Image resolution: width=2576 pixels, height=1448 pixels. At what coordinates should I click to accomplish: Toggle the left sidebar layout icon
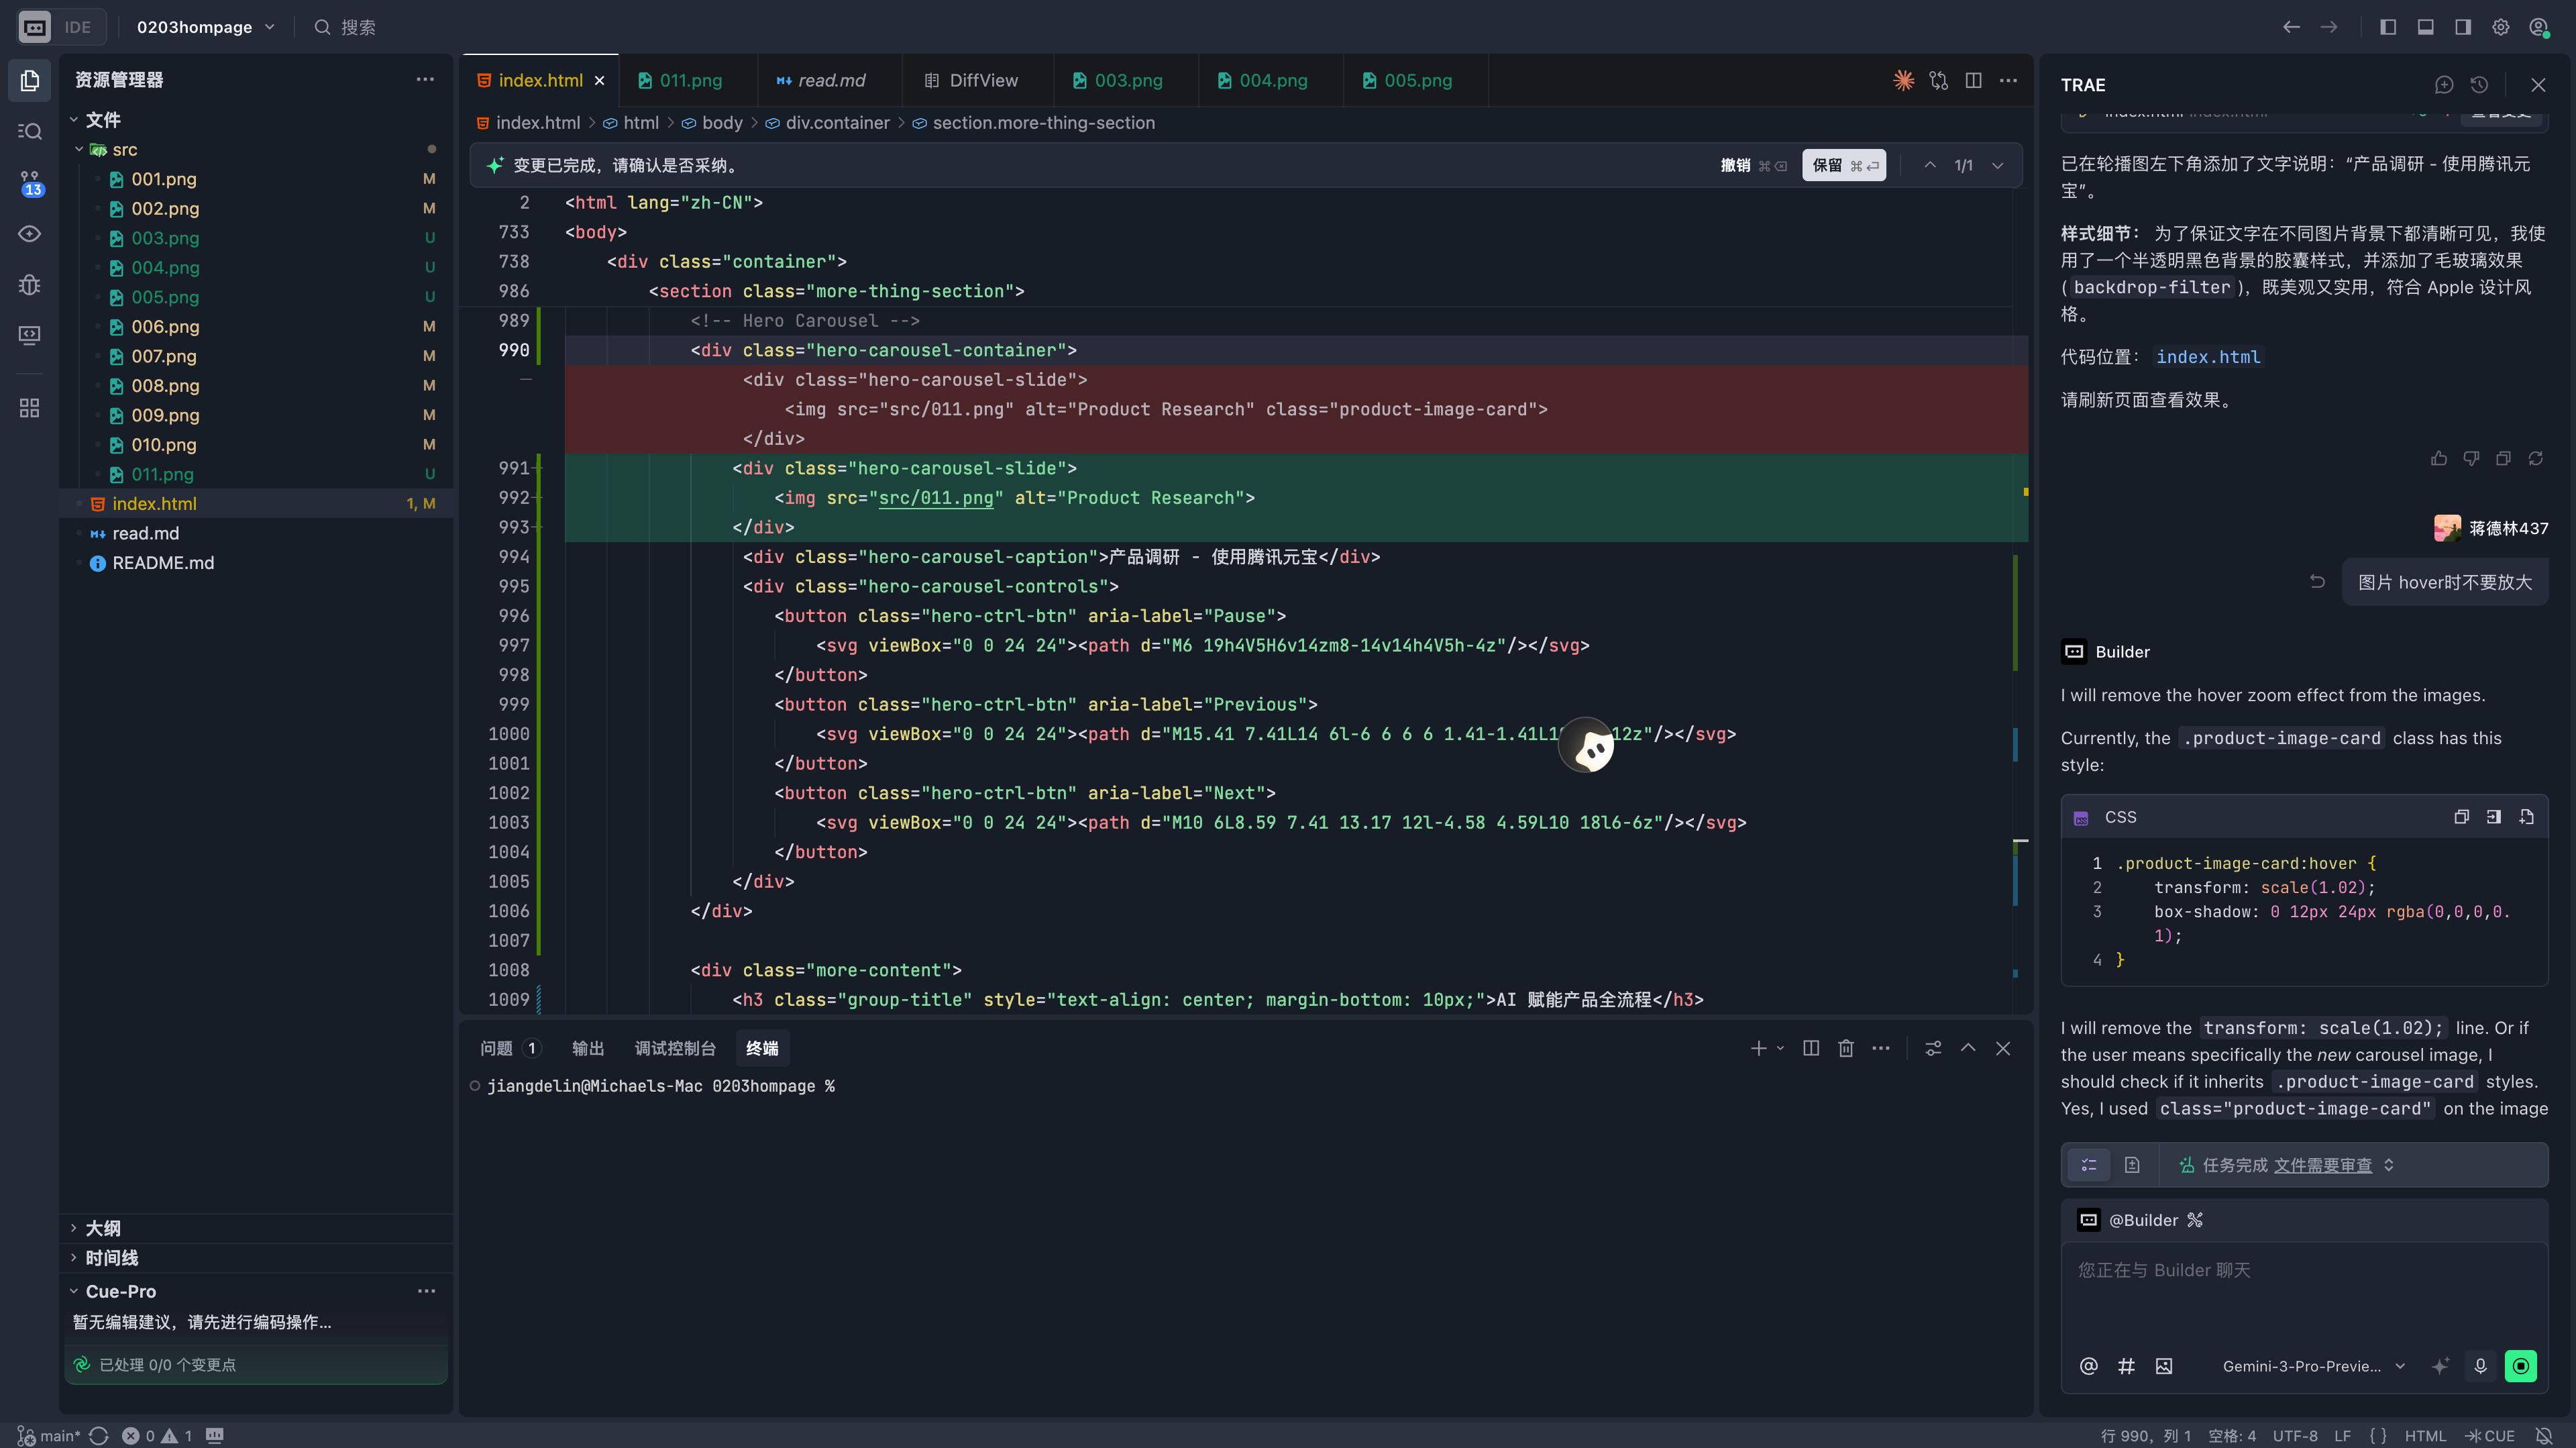coord(2388,27)
